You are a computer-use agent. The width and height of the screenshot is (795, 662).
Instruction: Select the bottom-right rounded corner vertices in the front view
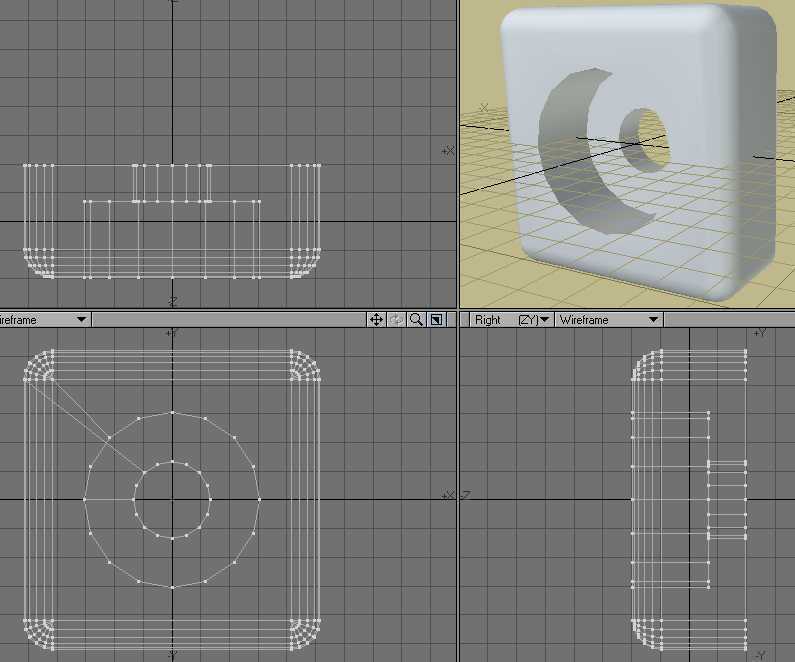(x=305, y=632)
